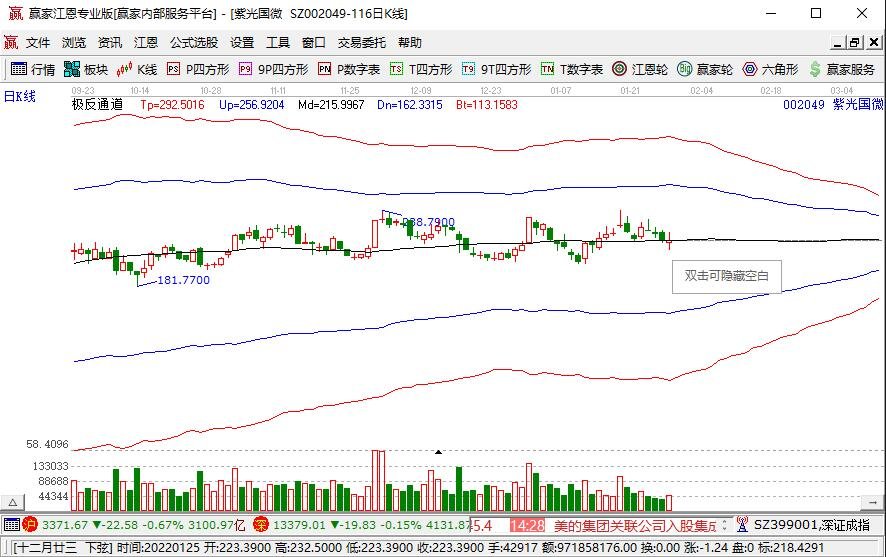Click the 14:28 news time stamp
Viewport: 886px width, 557px height.
(527, 525)
